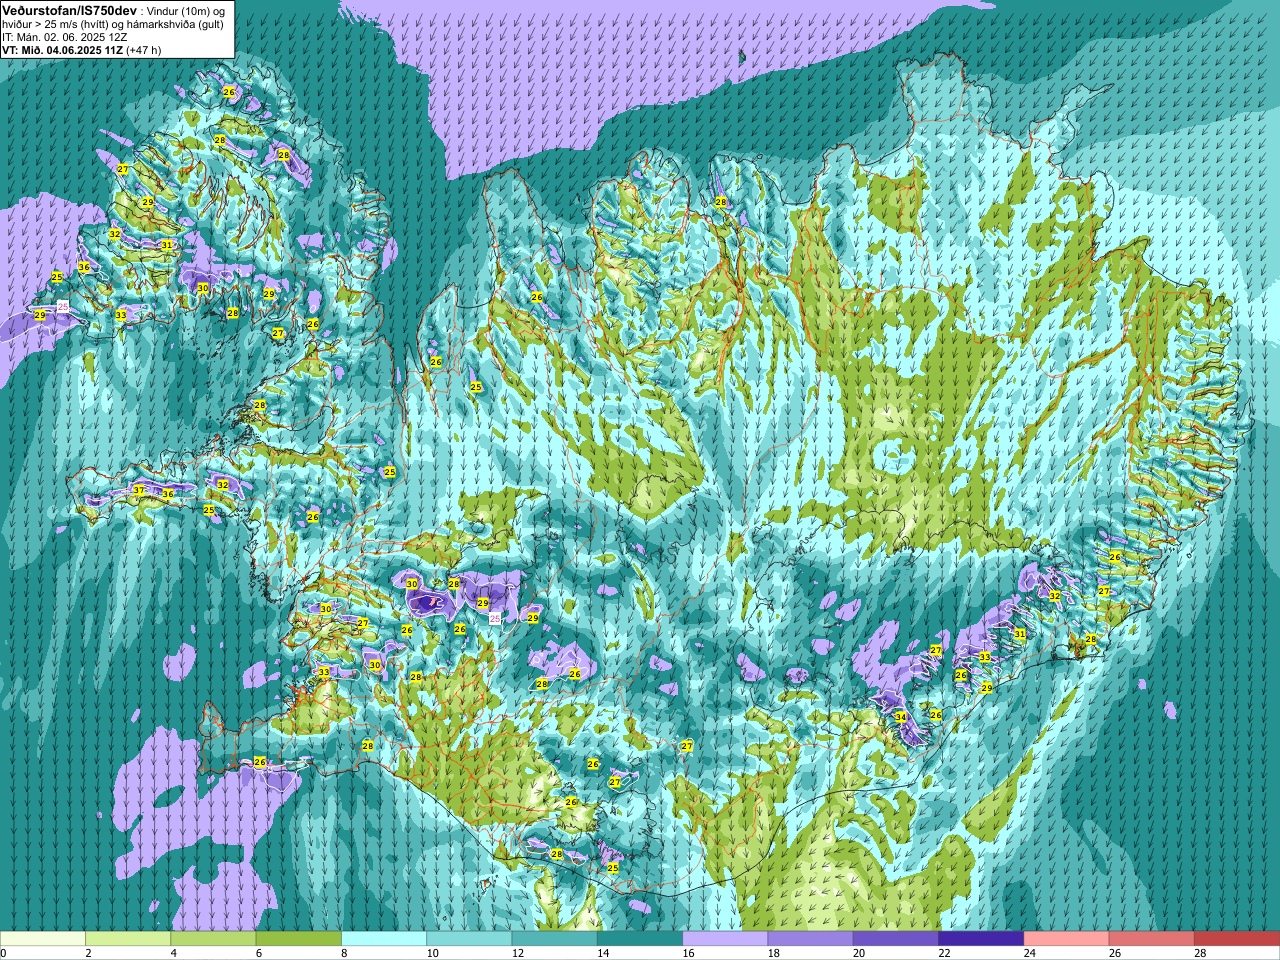
Task: Click the colorbar tick label 24
Action: [x=1029, y=953]
